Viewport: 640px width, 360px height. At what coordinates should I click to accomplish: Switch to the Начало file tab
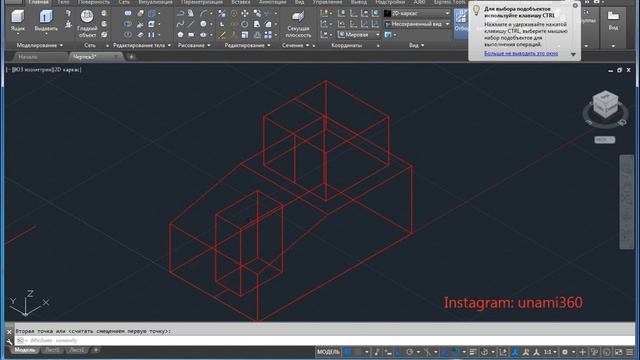pyautogui.click(x=28, y=57)
